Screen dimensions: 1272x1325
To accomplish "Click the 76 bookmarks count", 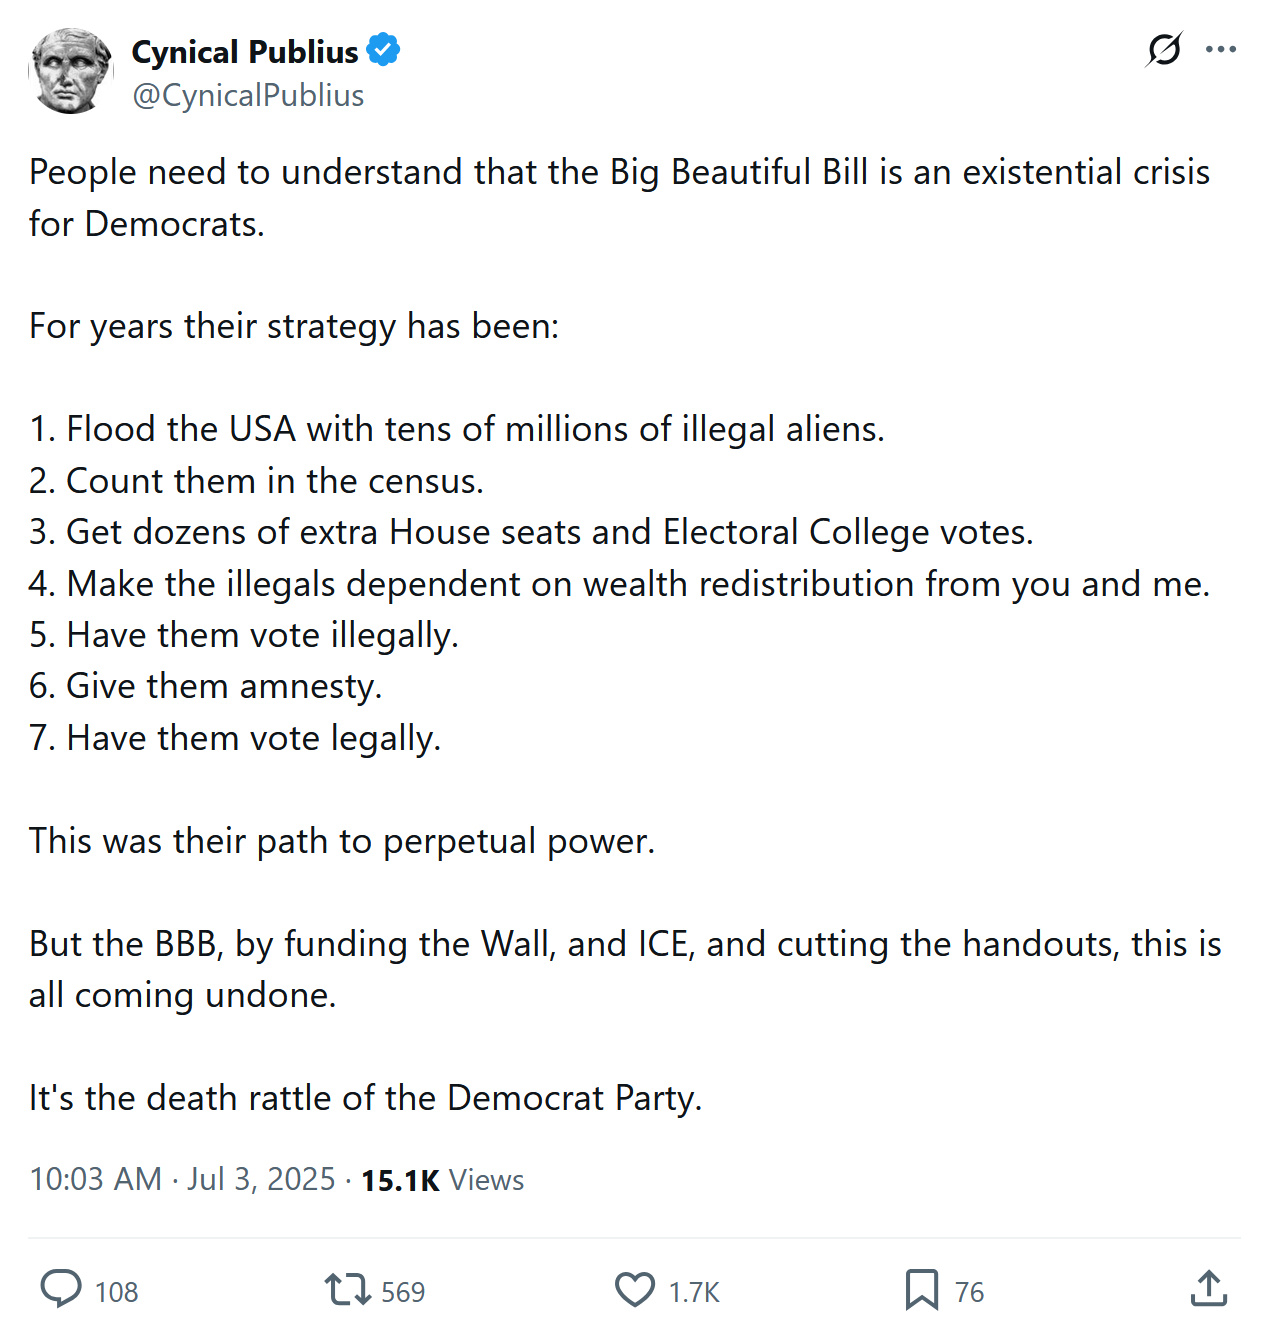I will pos(969,1292).
